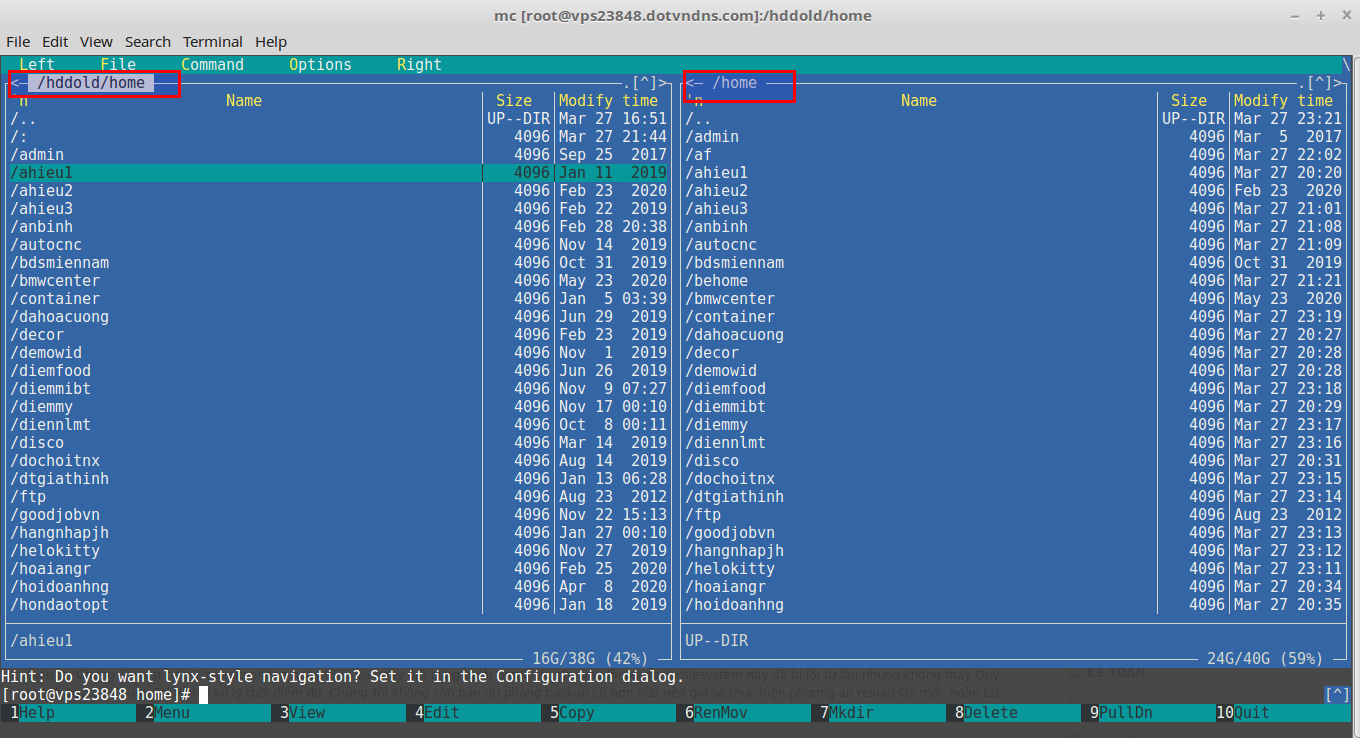Image resolution: width=1360 pixels, height=738 pixels.
Task: Sort left panel by Modify time column
Action: [609, 100]
